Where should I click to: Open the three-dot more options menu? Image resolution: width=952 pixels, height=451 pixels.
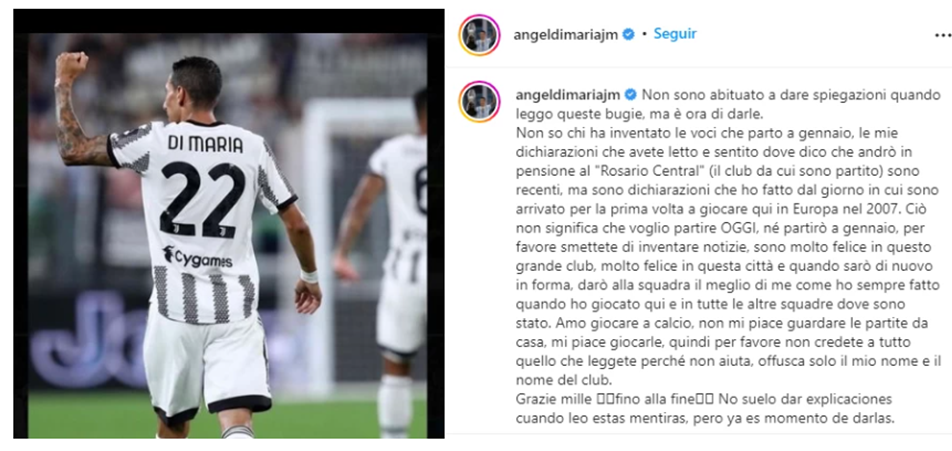943,35
